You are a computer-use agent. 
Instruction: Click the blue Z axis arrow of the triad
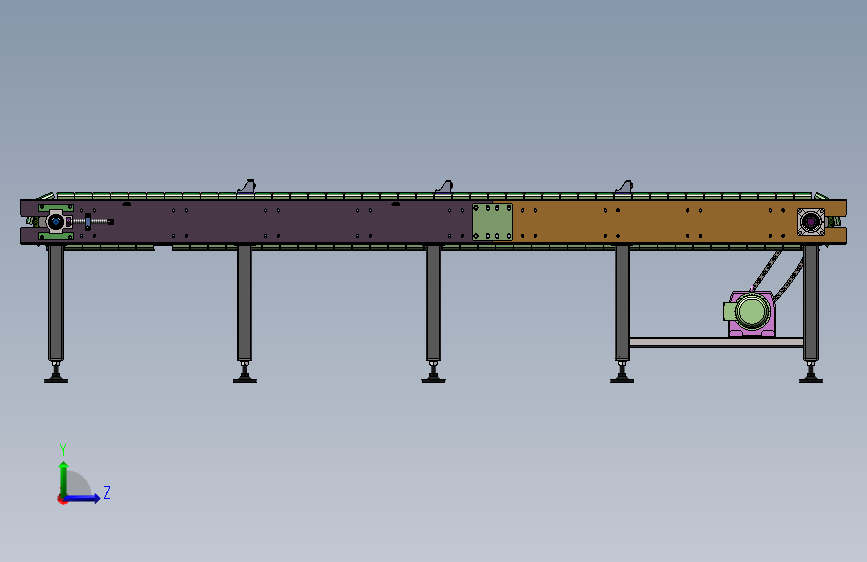pyautogui.click(x=84, y=498)
